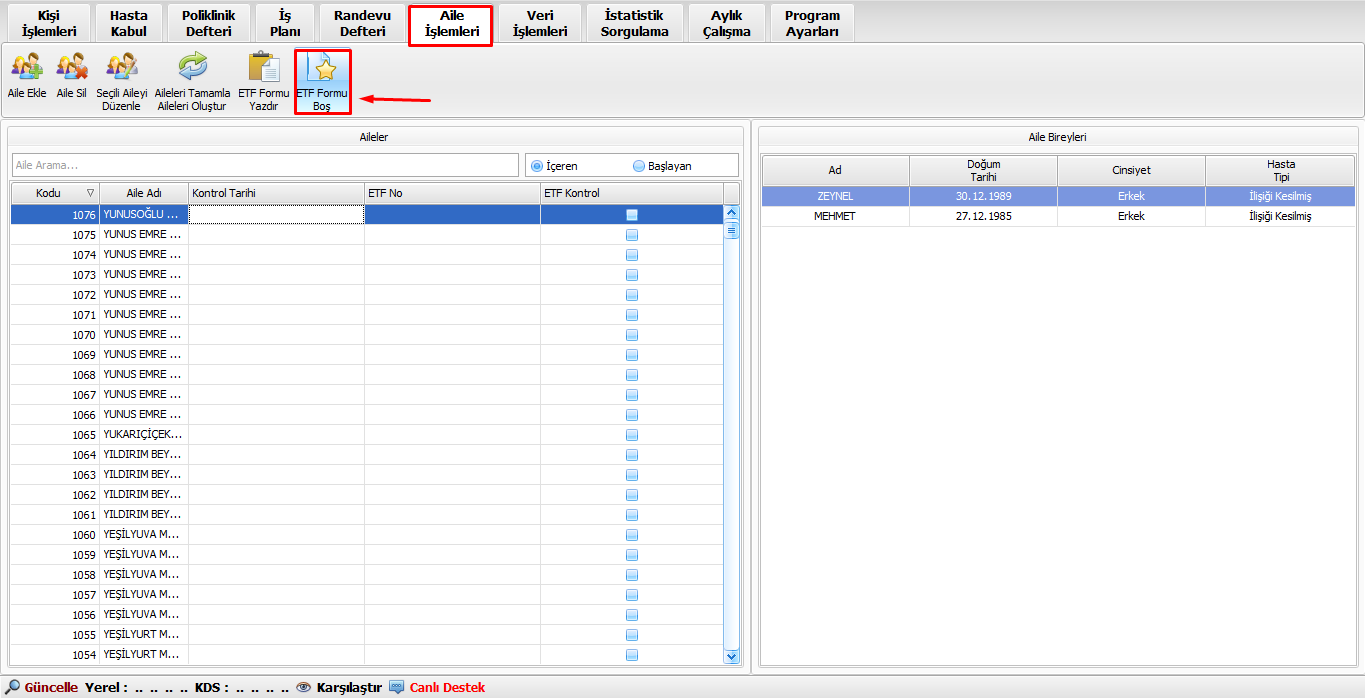Open the İstatistik Sorgulama tab
1365x698 pixels.
(636, 24)
